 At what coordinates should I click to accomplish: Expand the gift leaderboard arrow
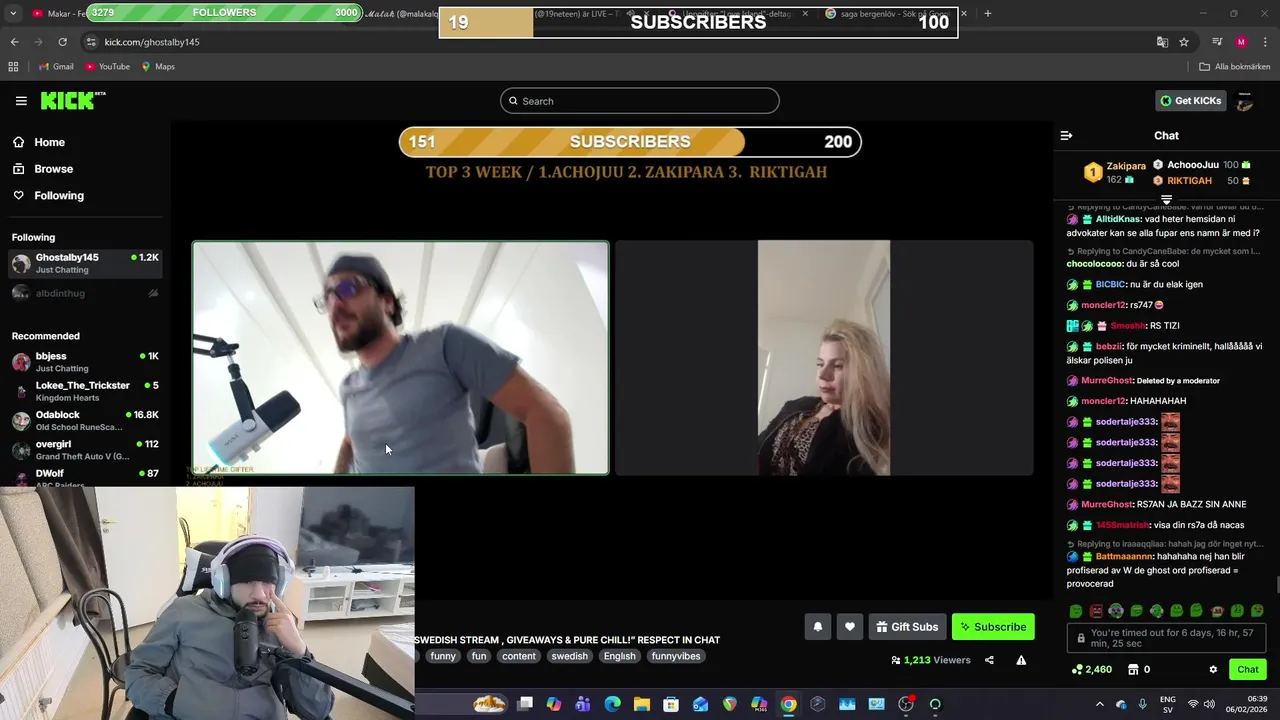tap(1166, 199)
